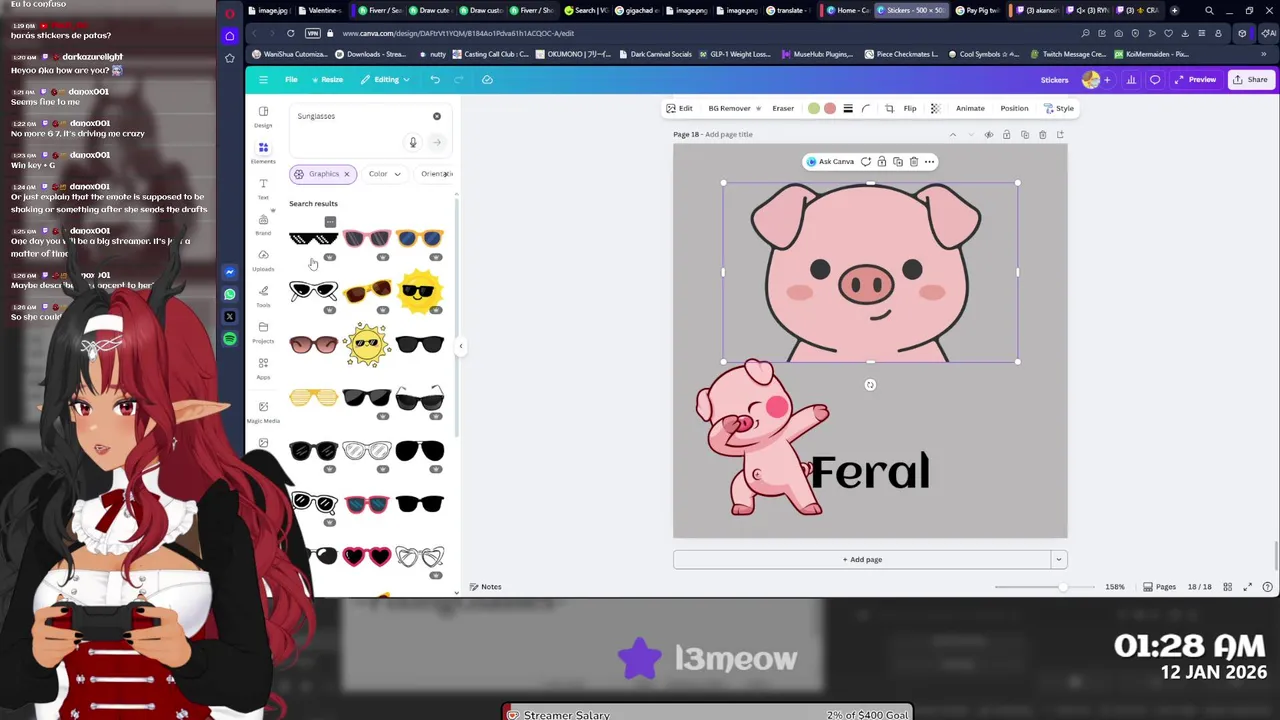The image size is (1280, 720).
Task: Delete page 18 trash icon
Action: click(1042, 135)
